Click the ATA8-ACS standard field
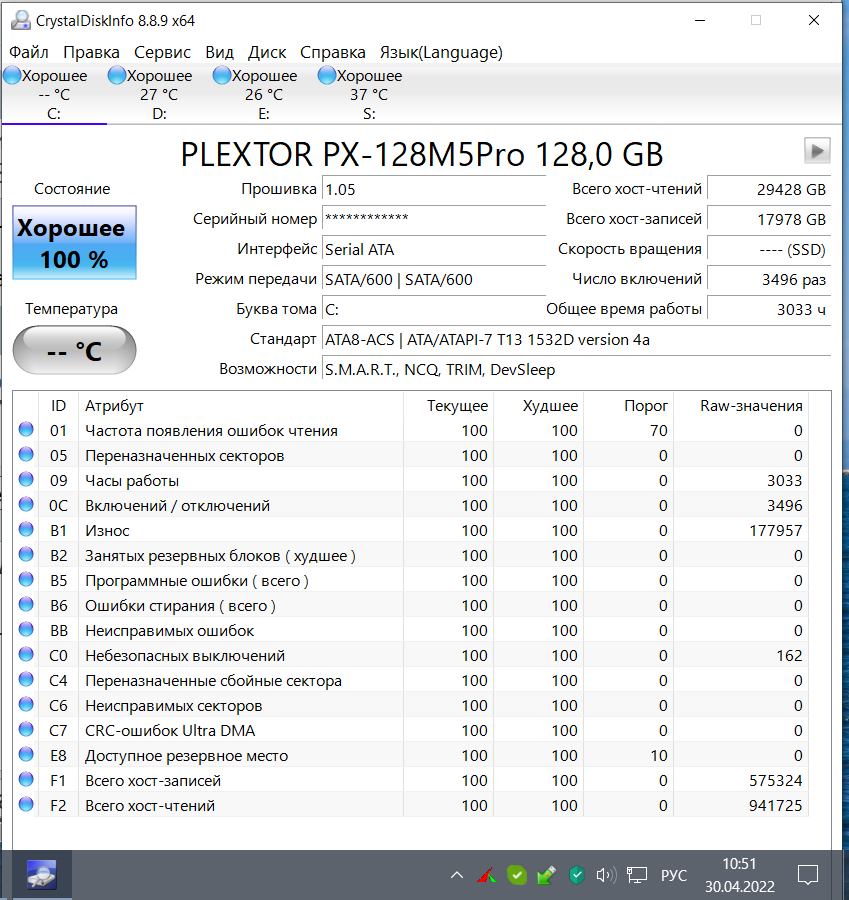Screen dimensions: 849x900 (x=576, y=340)
